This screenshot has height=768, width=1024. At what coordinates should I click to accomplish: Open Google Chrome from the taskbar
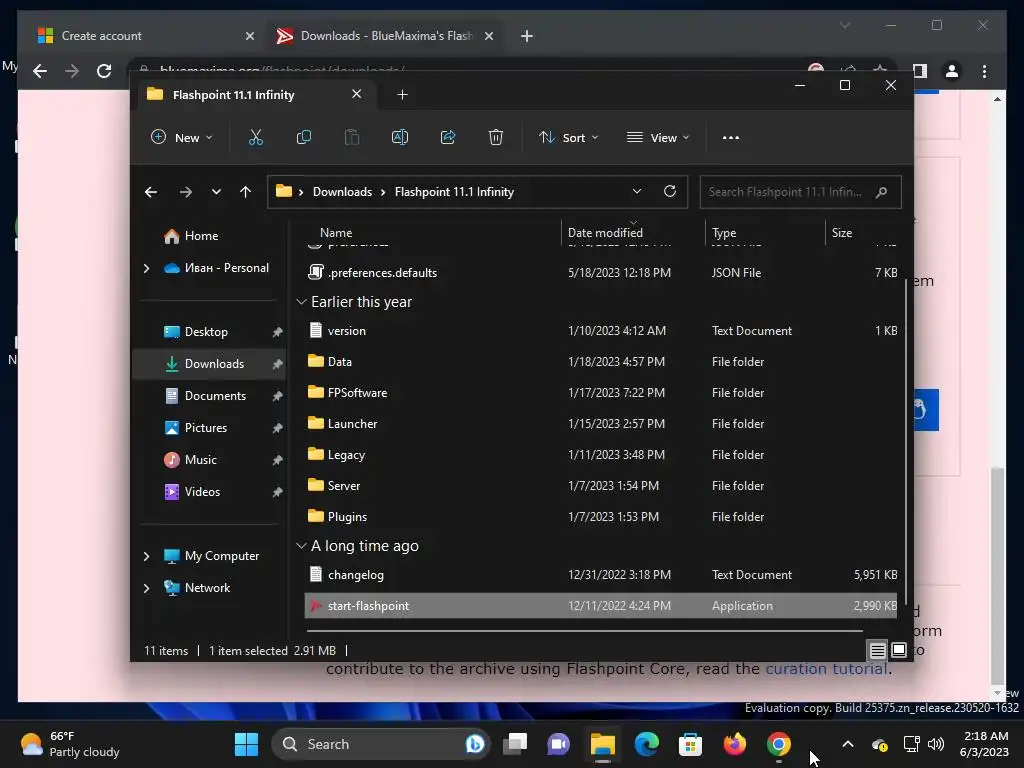(x=778, y=744)
